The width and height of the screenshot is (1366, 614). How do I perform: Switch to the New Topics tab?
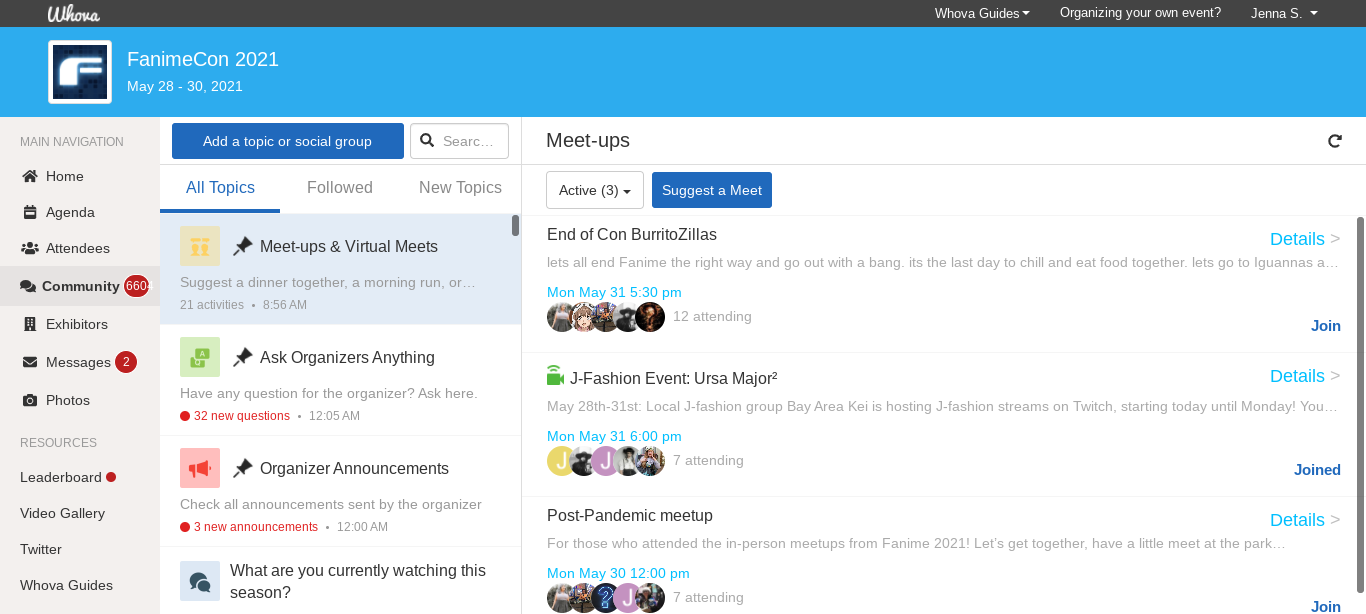tap(460, 188)
